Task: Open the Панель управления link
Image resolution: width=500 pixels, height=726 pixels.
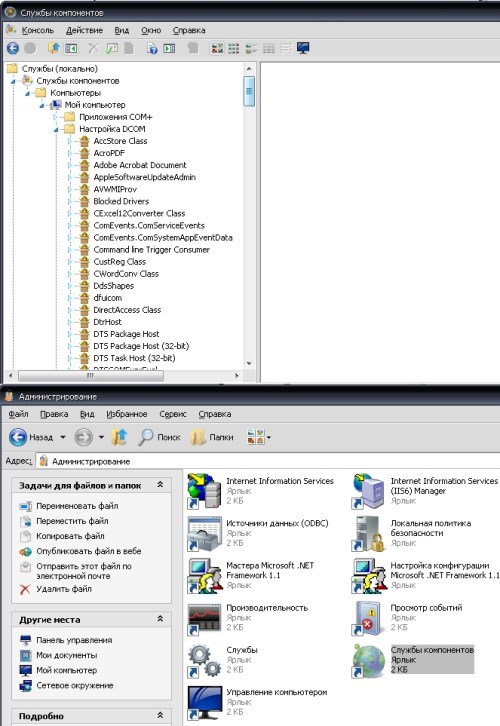Action: pos(74,640)
